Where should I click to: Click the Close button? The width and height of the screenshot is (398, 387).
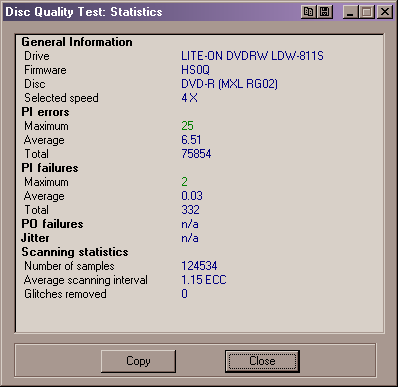[x=262, y=361]
